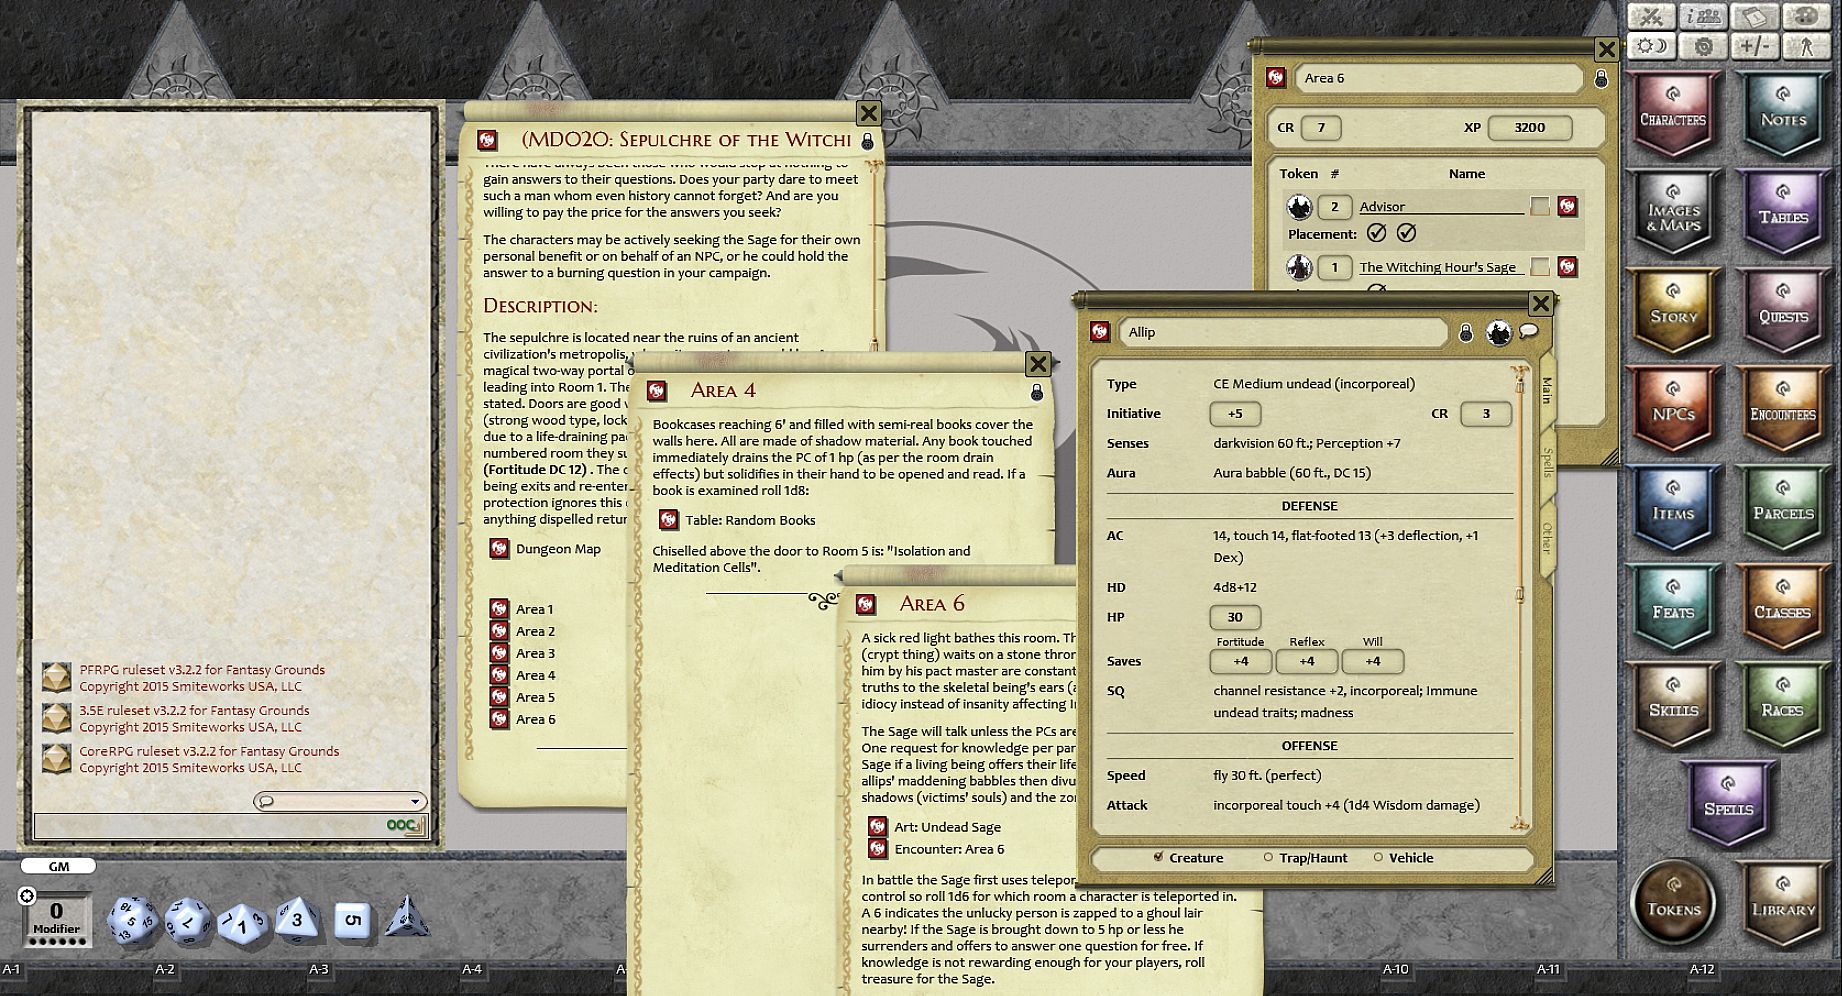The image size is (1842, 996).
Task: Open the effects figure icon
Action: pyautogui.click(x=1805, y=46)
